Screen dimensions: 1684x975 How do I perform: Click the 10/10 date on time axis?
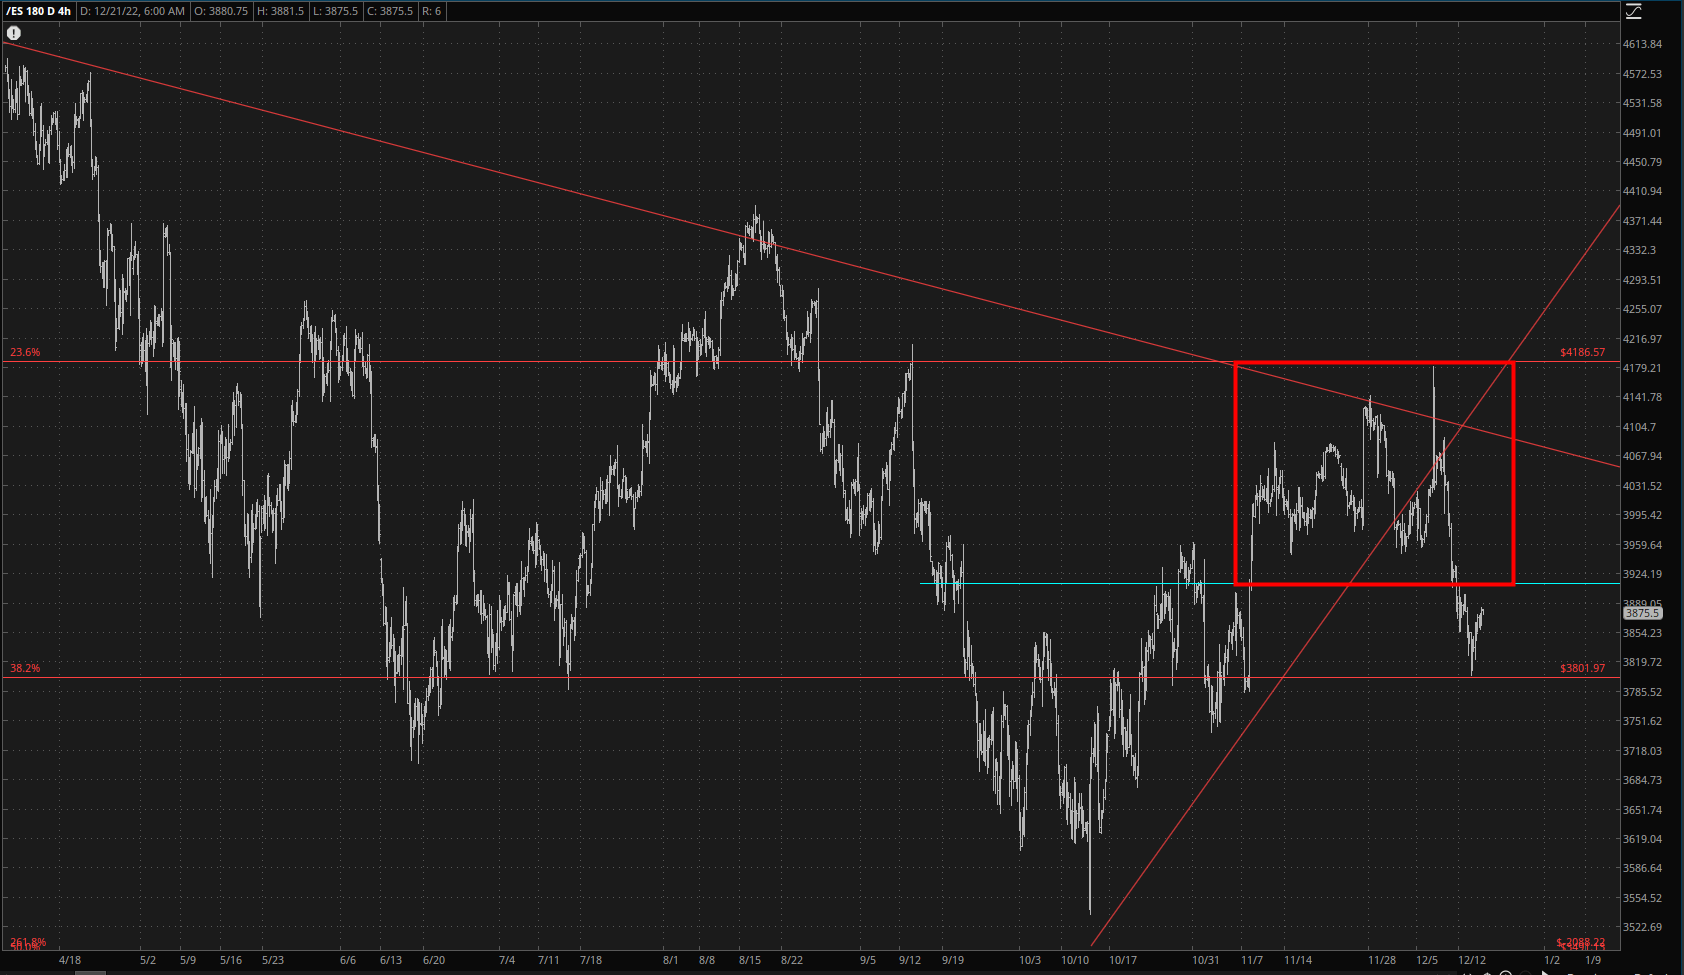(x=1075, y=960)
